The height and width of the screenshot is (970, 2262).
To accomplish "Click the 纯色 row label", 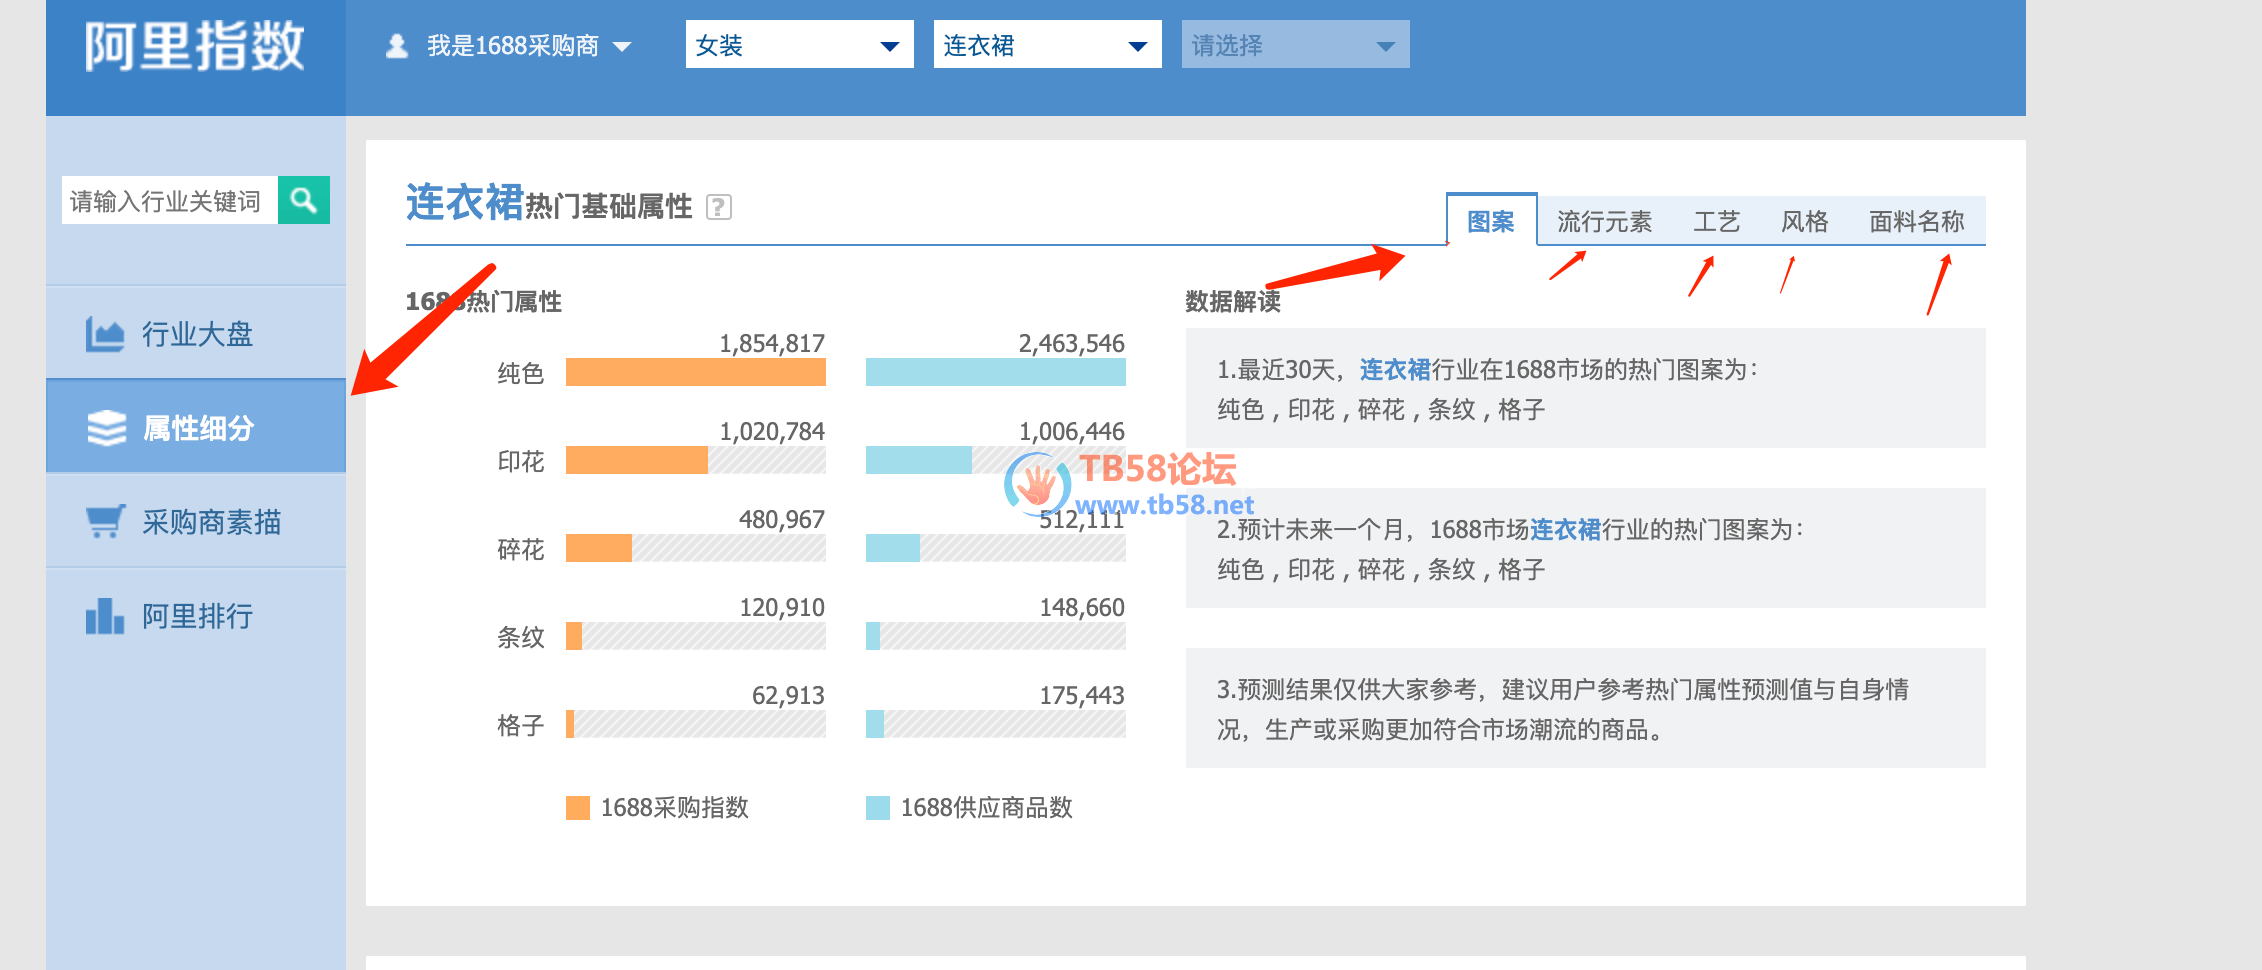I will tap(521, 374).
